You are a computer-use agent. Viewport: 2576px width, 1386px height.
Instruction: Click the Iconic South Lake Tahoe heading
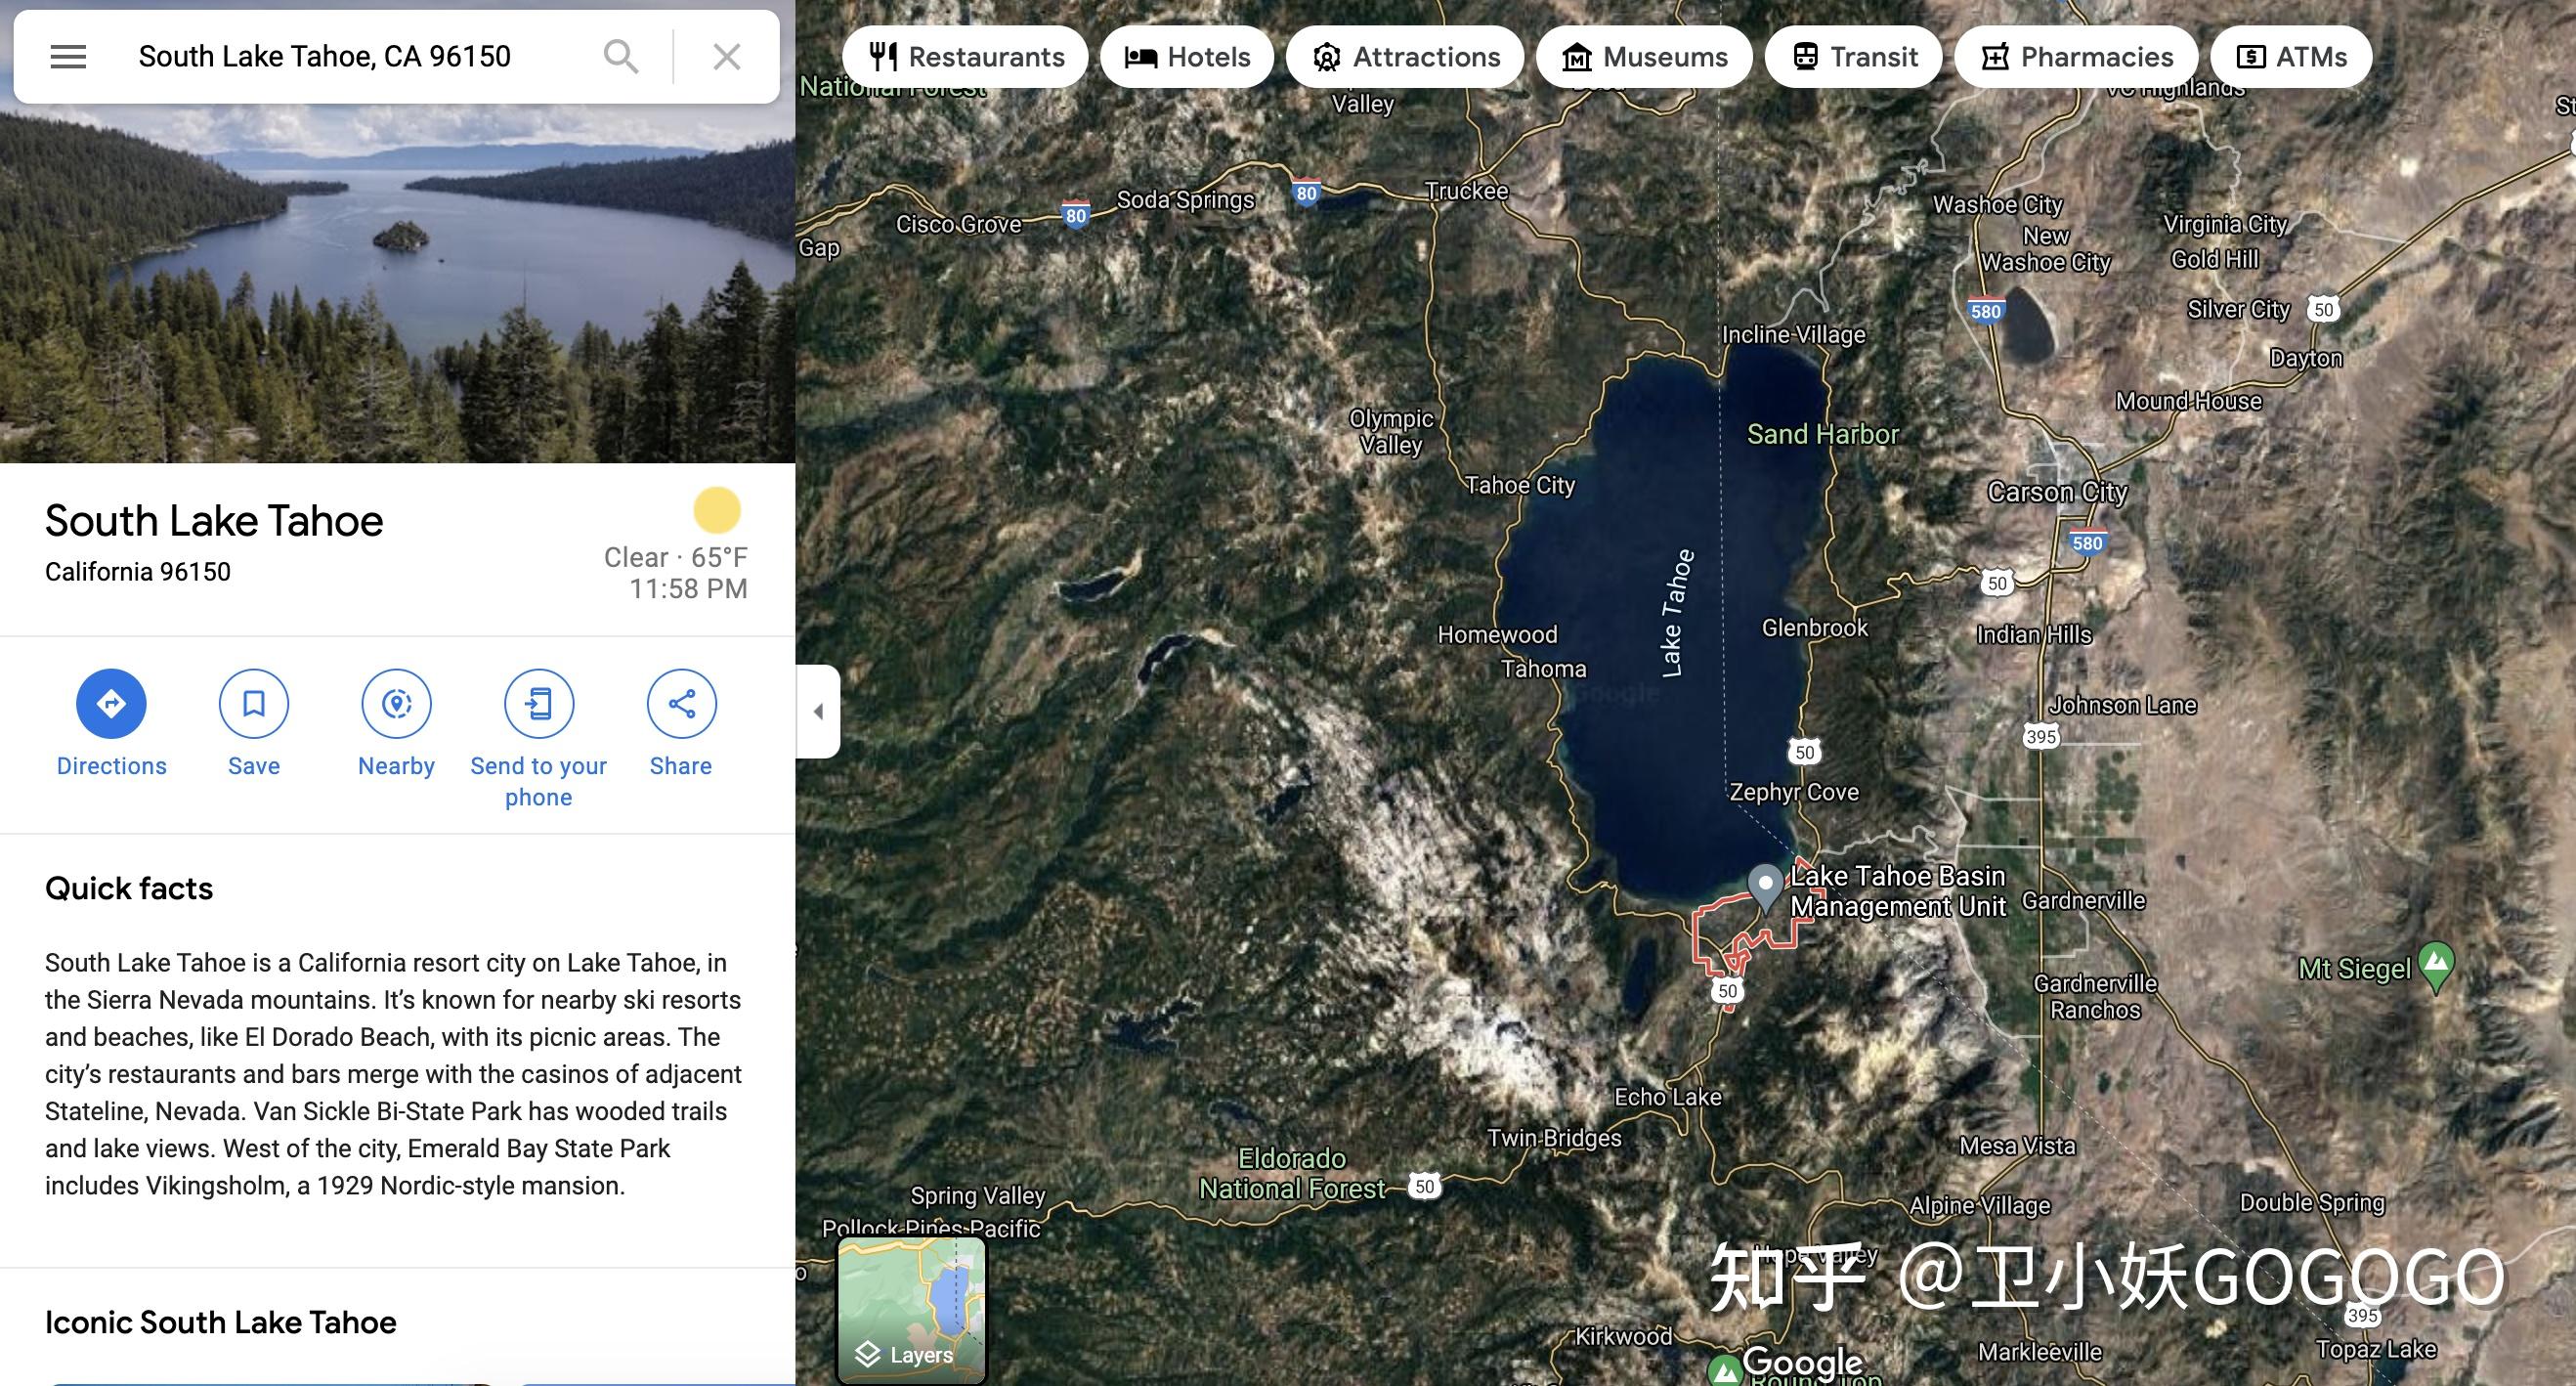(221, 1322)
